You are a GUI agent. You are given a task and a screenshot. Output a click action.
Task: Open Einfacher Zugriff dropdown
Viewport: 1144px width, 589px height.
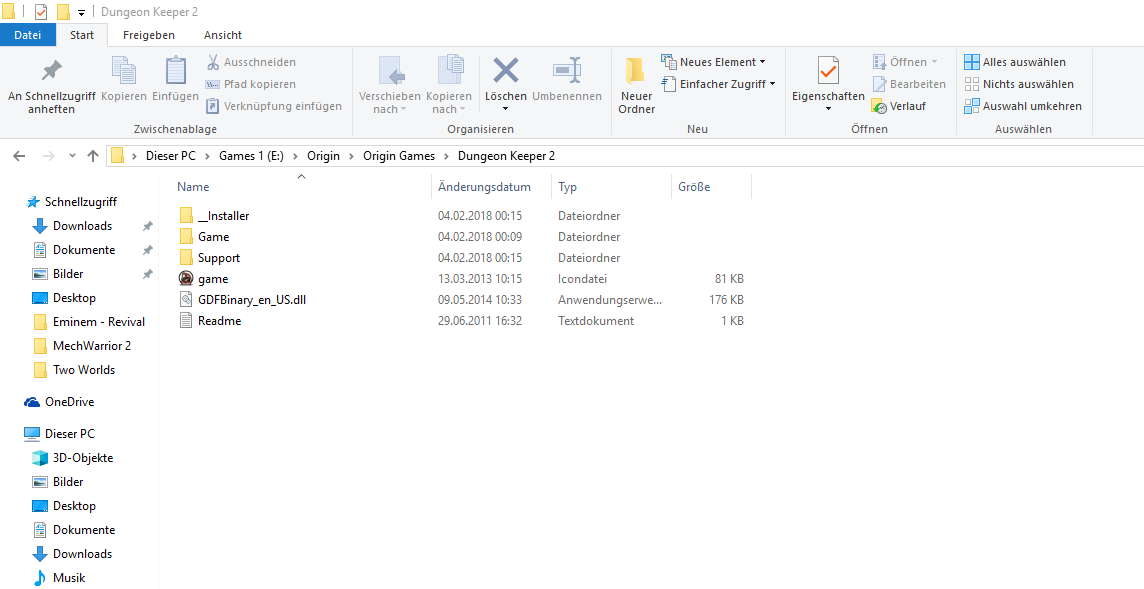click(x=718, y=84)
